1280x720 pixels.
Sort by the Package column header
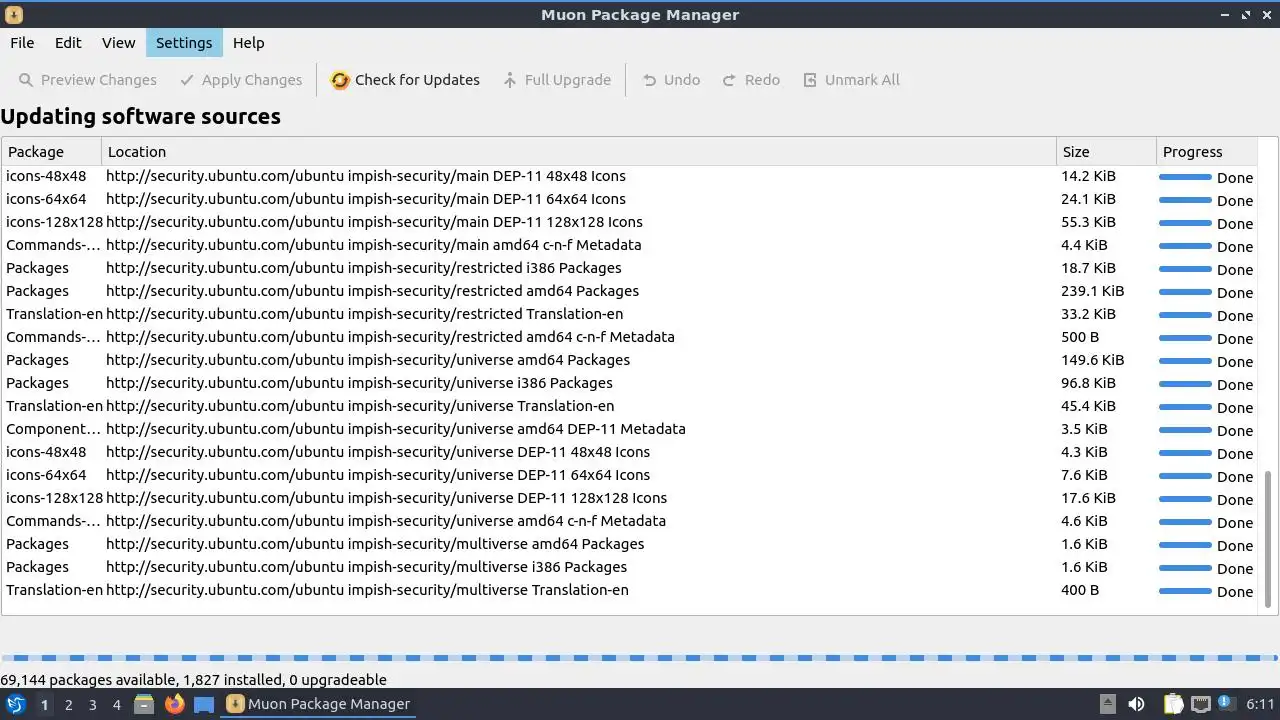tap(51, 152)
